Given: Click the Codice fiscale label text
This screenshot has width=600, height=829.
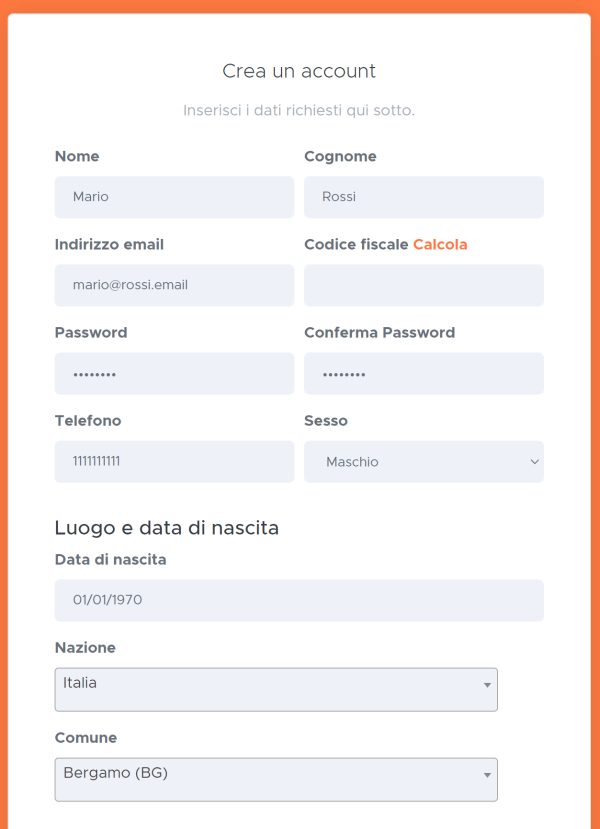Looking at the screenshot, I should pyautogui.click(x=356, y=245).
